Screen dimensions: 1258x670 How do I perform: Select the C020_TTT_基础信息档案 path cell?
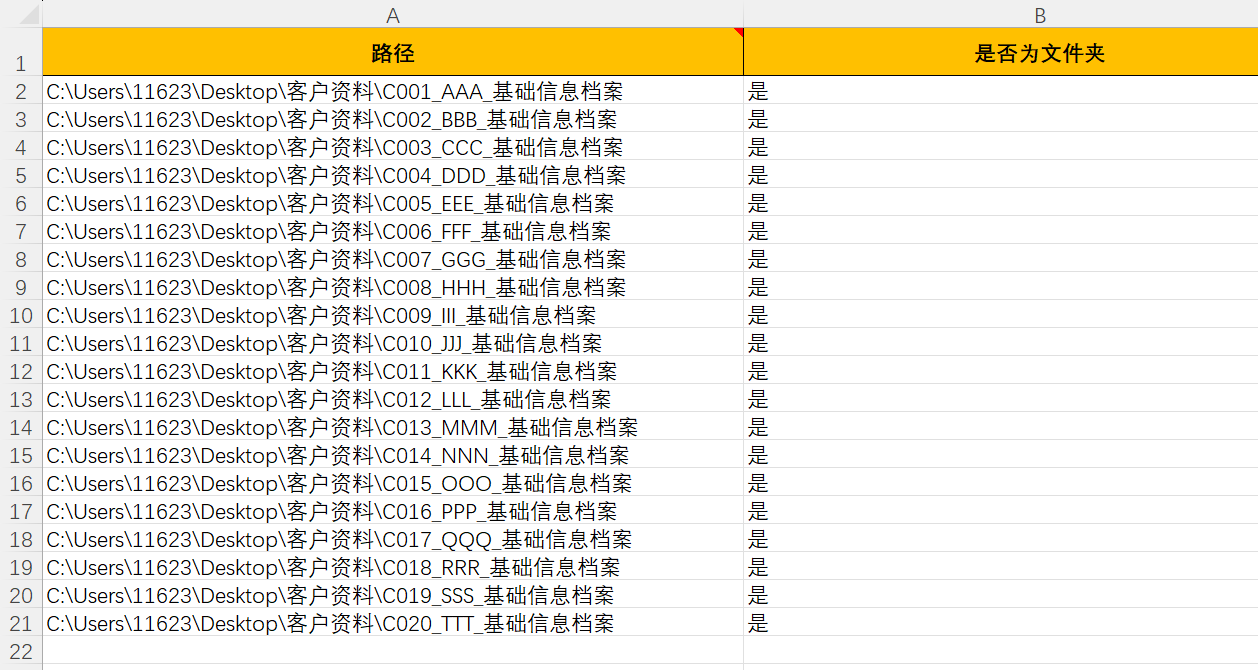tap(330, 622)
